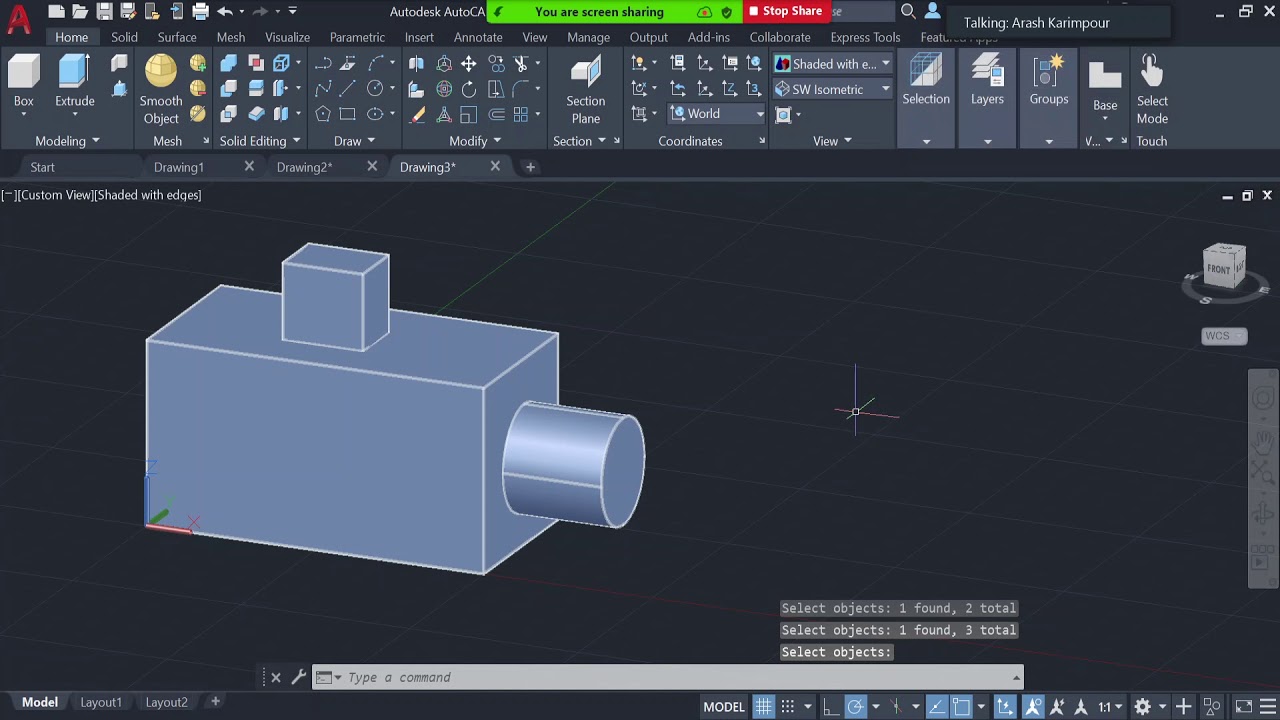Viewport: 1280px width, 720px height.
Task: Open the annotation scale 1:1 dropdown
Action: (1110, 707)
